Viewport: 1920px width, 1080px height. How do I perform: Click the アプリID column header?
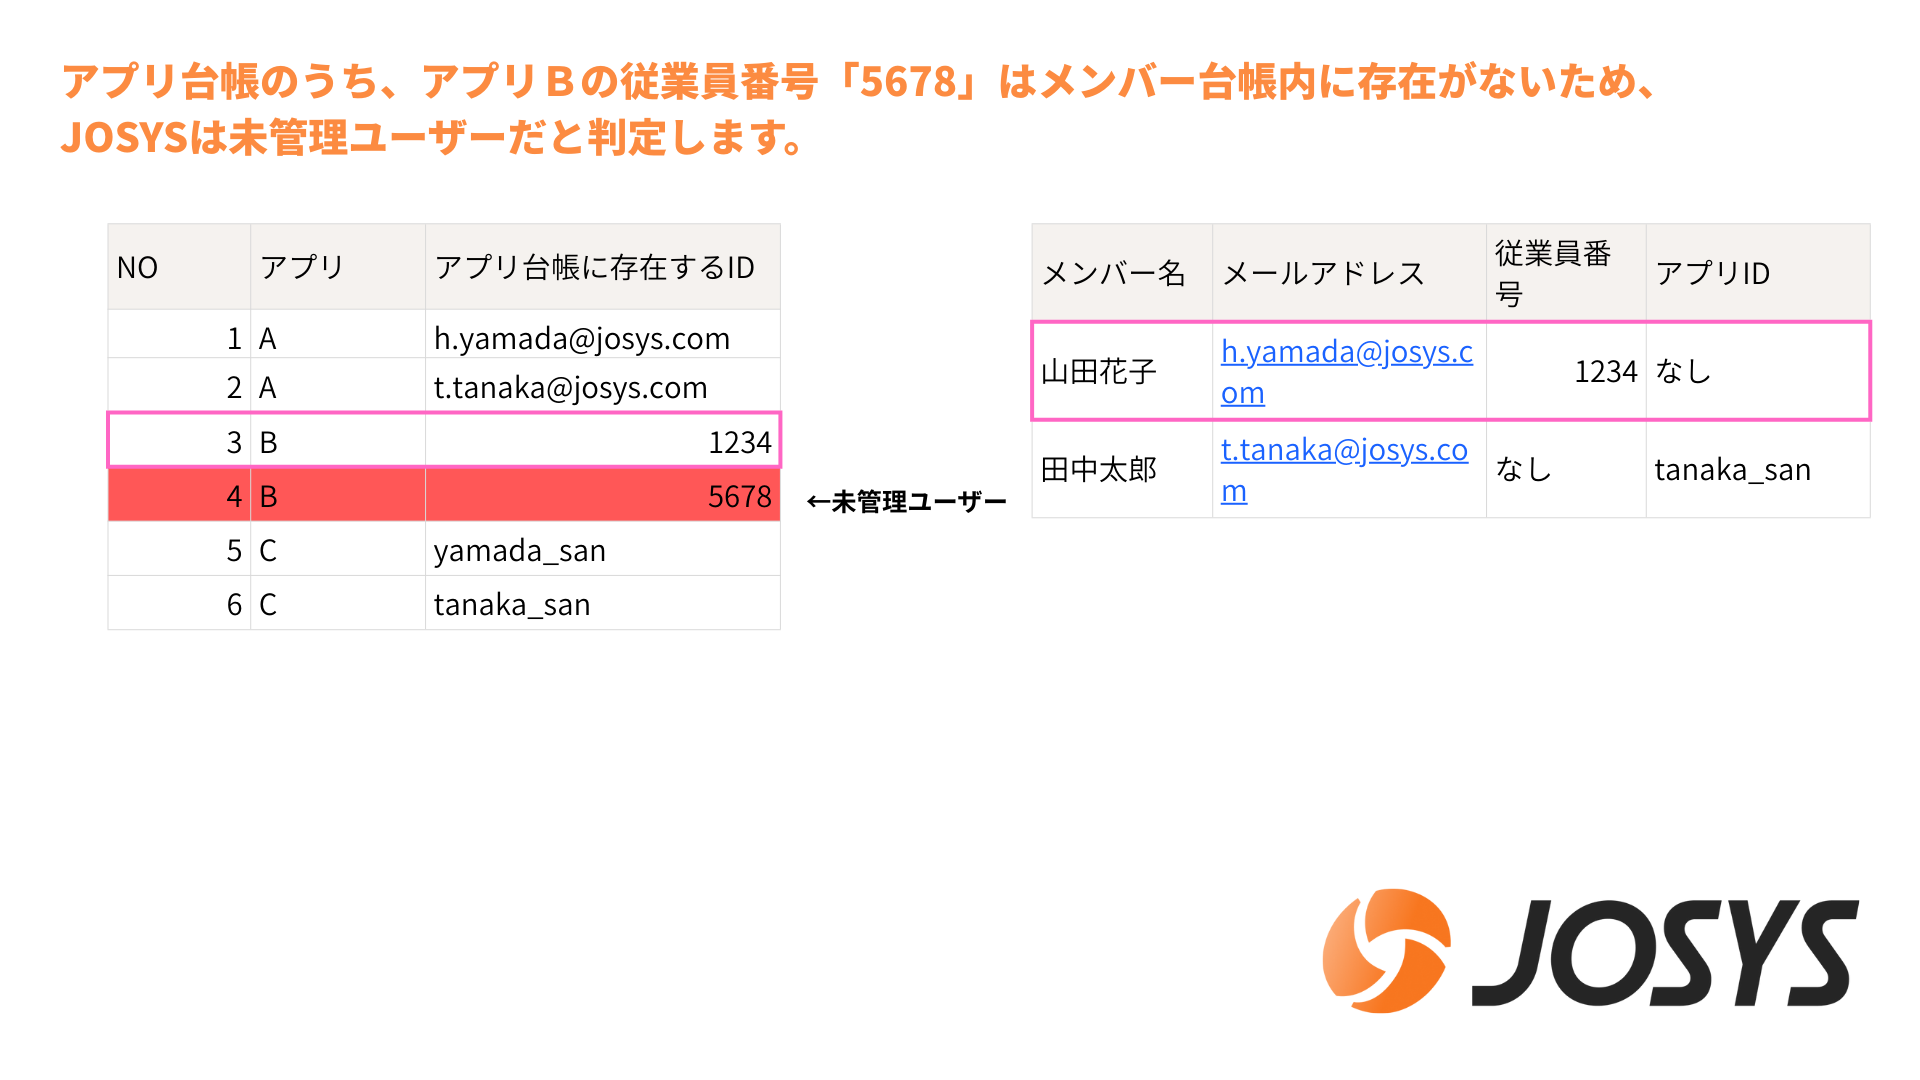coord(1712,272)
